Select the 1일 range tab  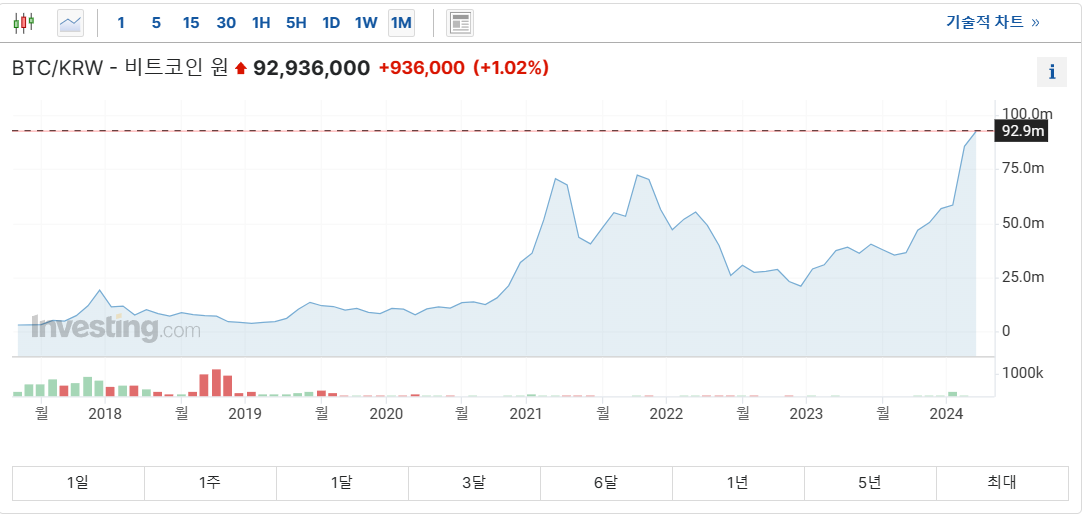coord(78,483)
